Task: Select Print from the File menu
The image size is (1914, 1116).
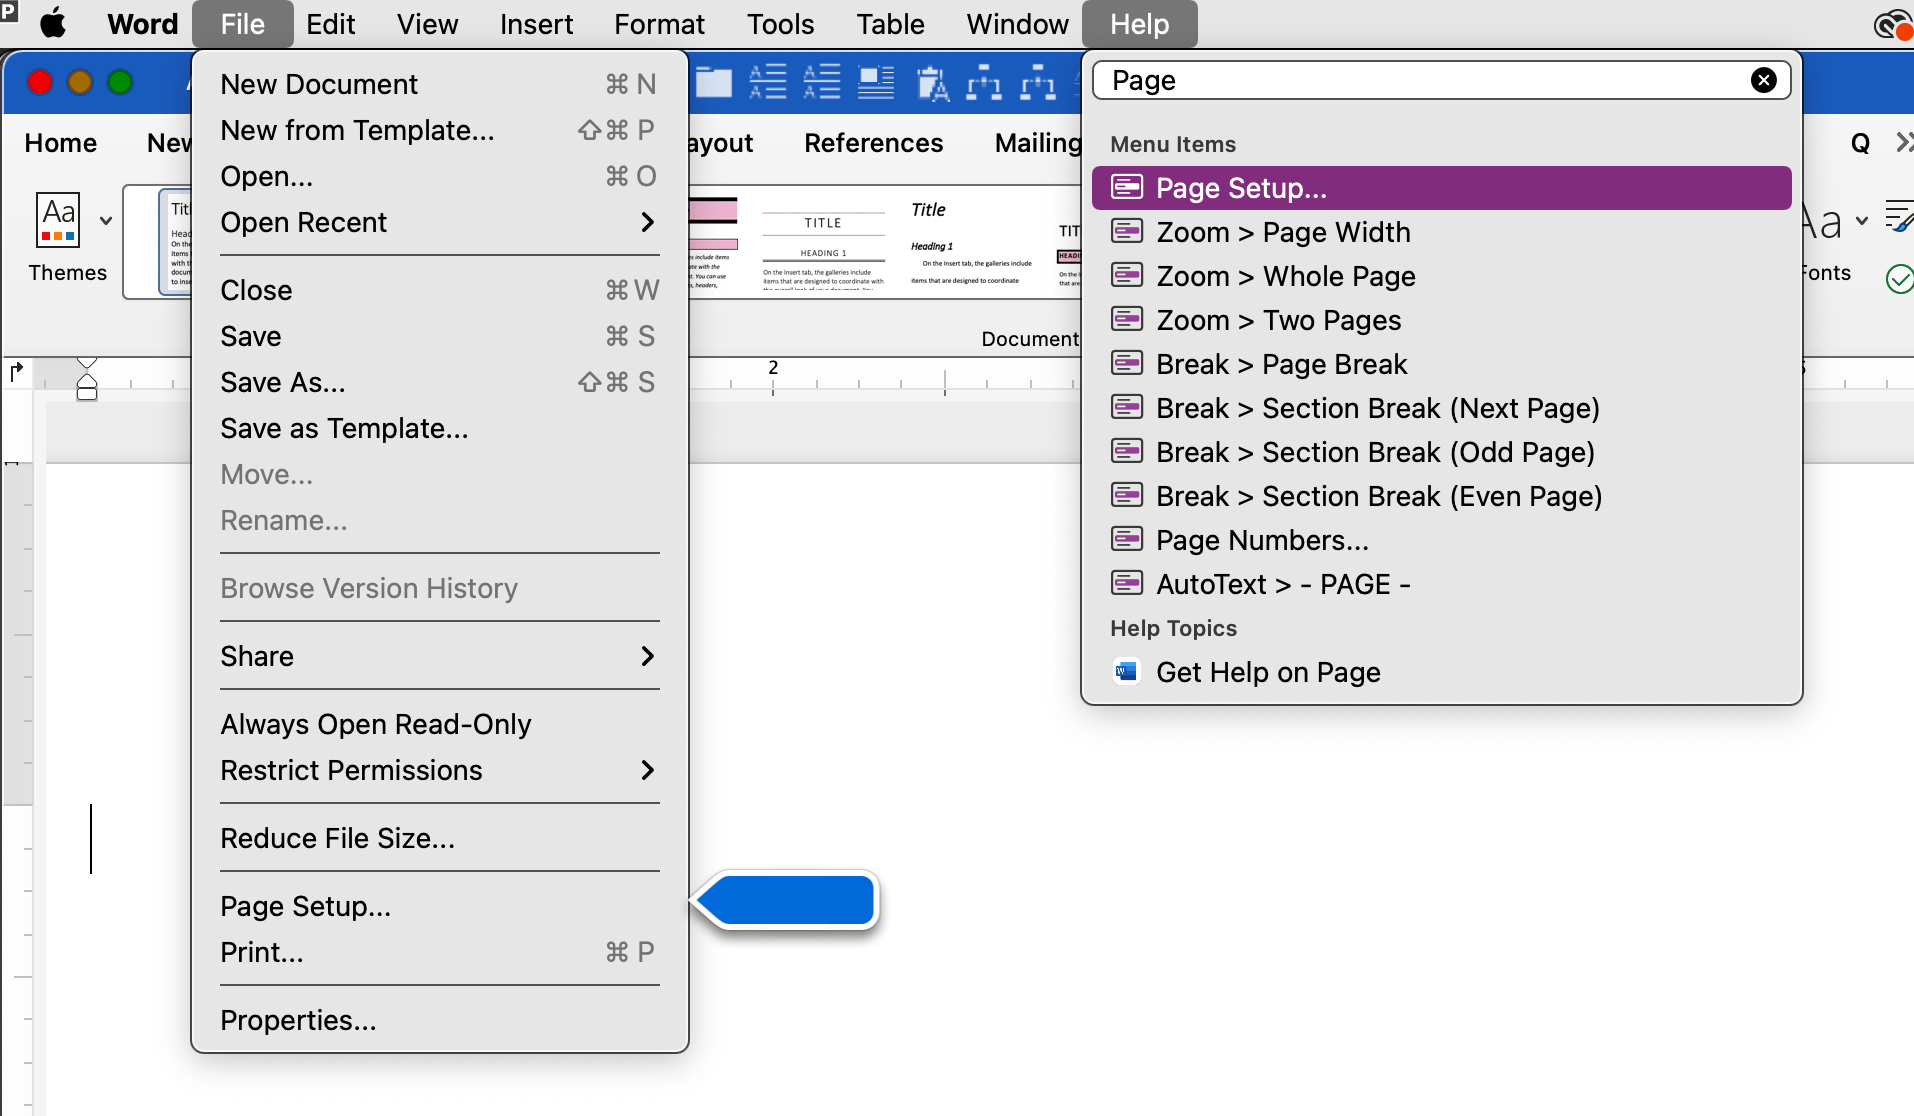Action: tap(440, 952)
